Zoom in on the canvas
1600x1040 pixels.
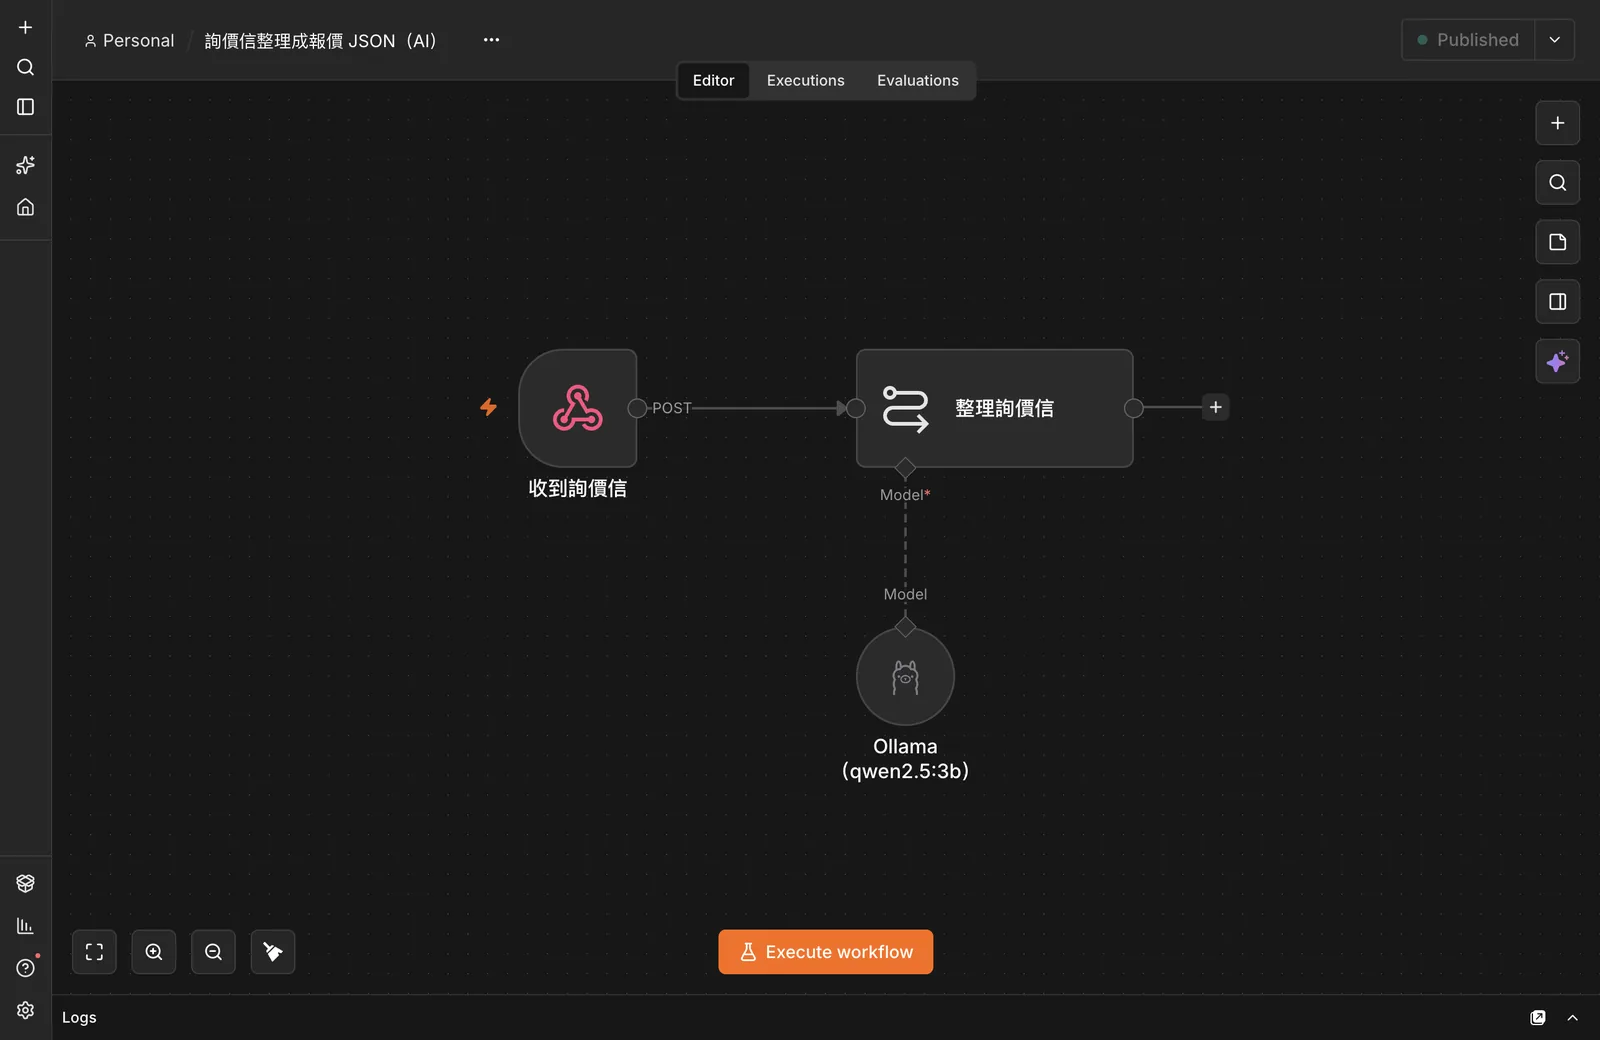(x=154, y=952)
